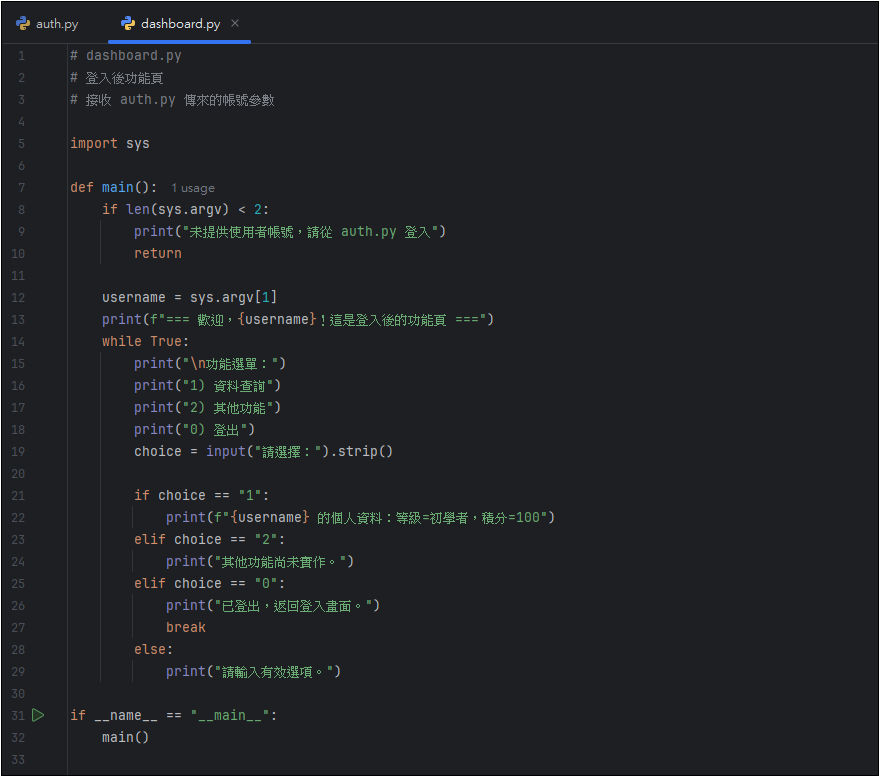Click the Python icon on dashboard.py tab

tap(127, 23)
